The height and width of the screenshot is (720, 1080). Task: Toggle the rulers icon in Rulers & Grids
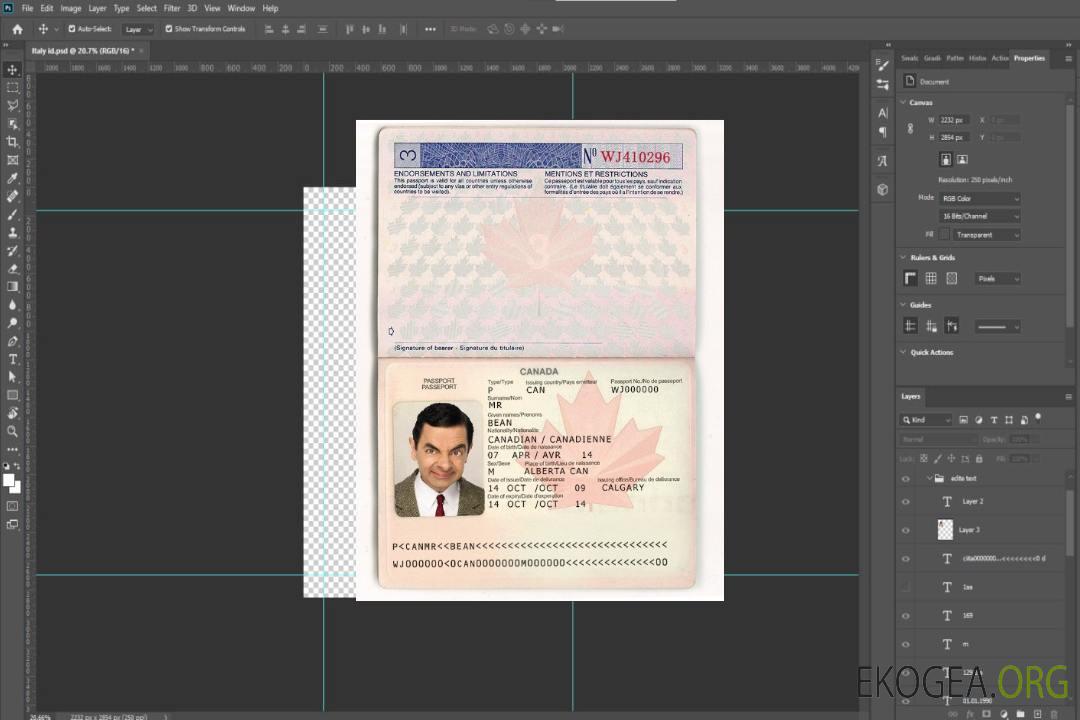[x=911, y=278]
